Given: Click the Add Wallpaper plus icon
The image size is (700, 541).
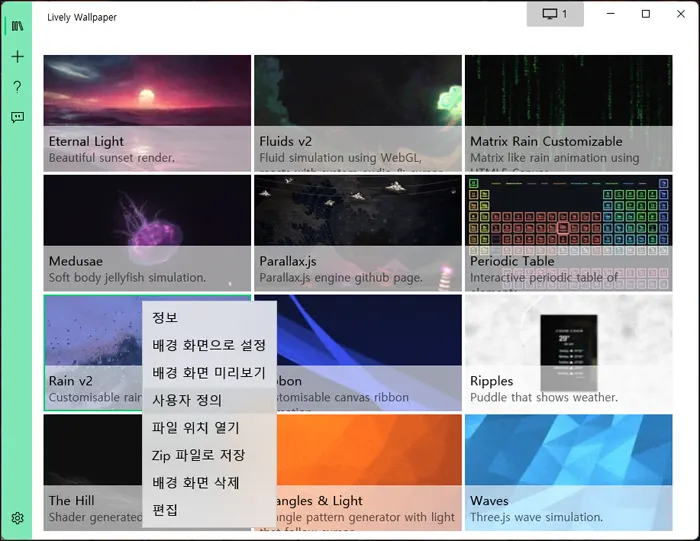Looking at the screenshot, I should (17, 57).
